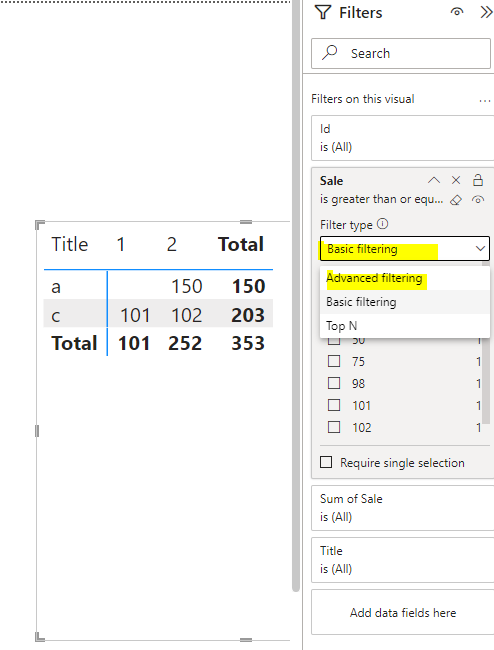494x650 pixels.
Task: Click the value 150 under column 2
Action: 186,286
